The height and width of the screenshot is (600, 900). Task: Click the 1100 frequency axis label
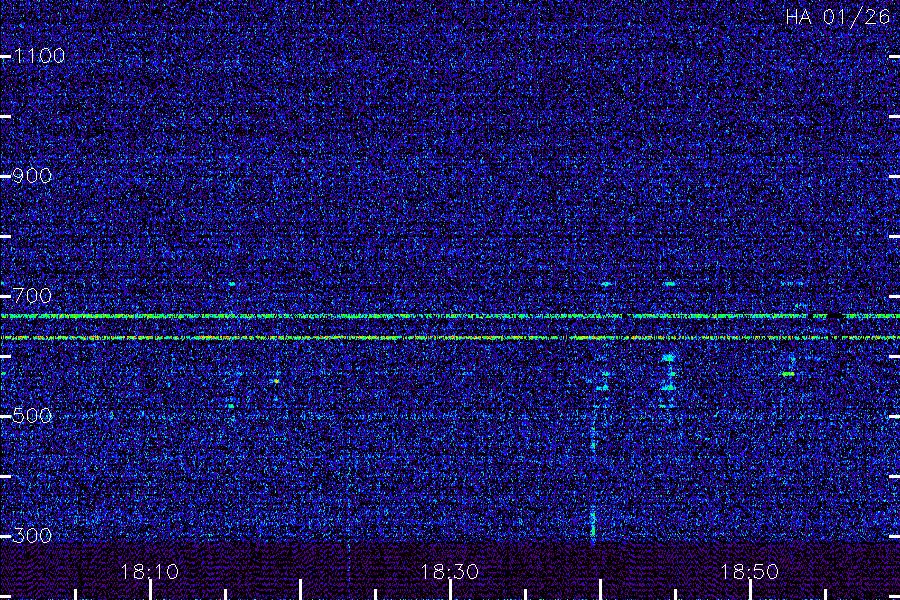(39, 56)
